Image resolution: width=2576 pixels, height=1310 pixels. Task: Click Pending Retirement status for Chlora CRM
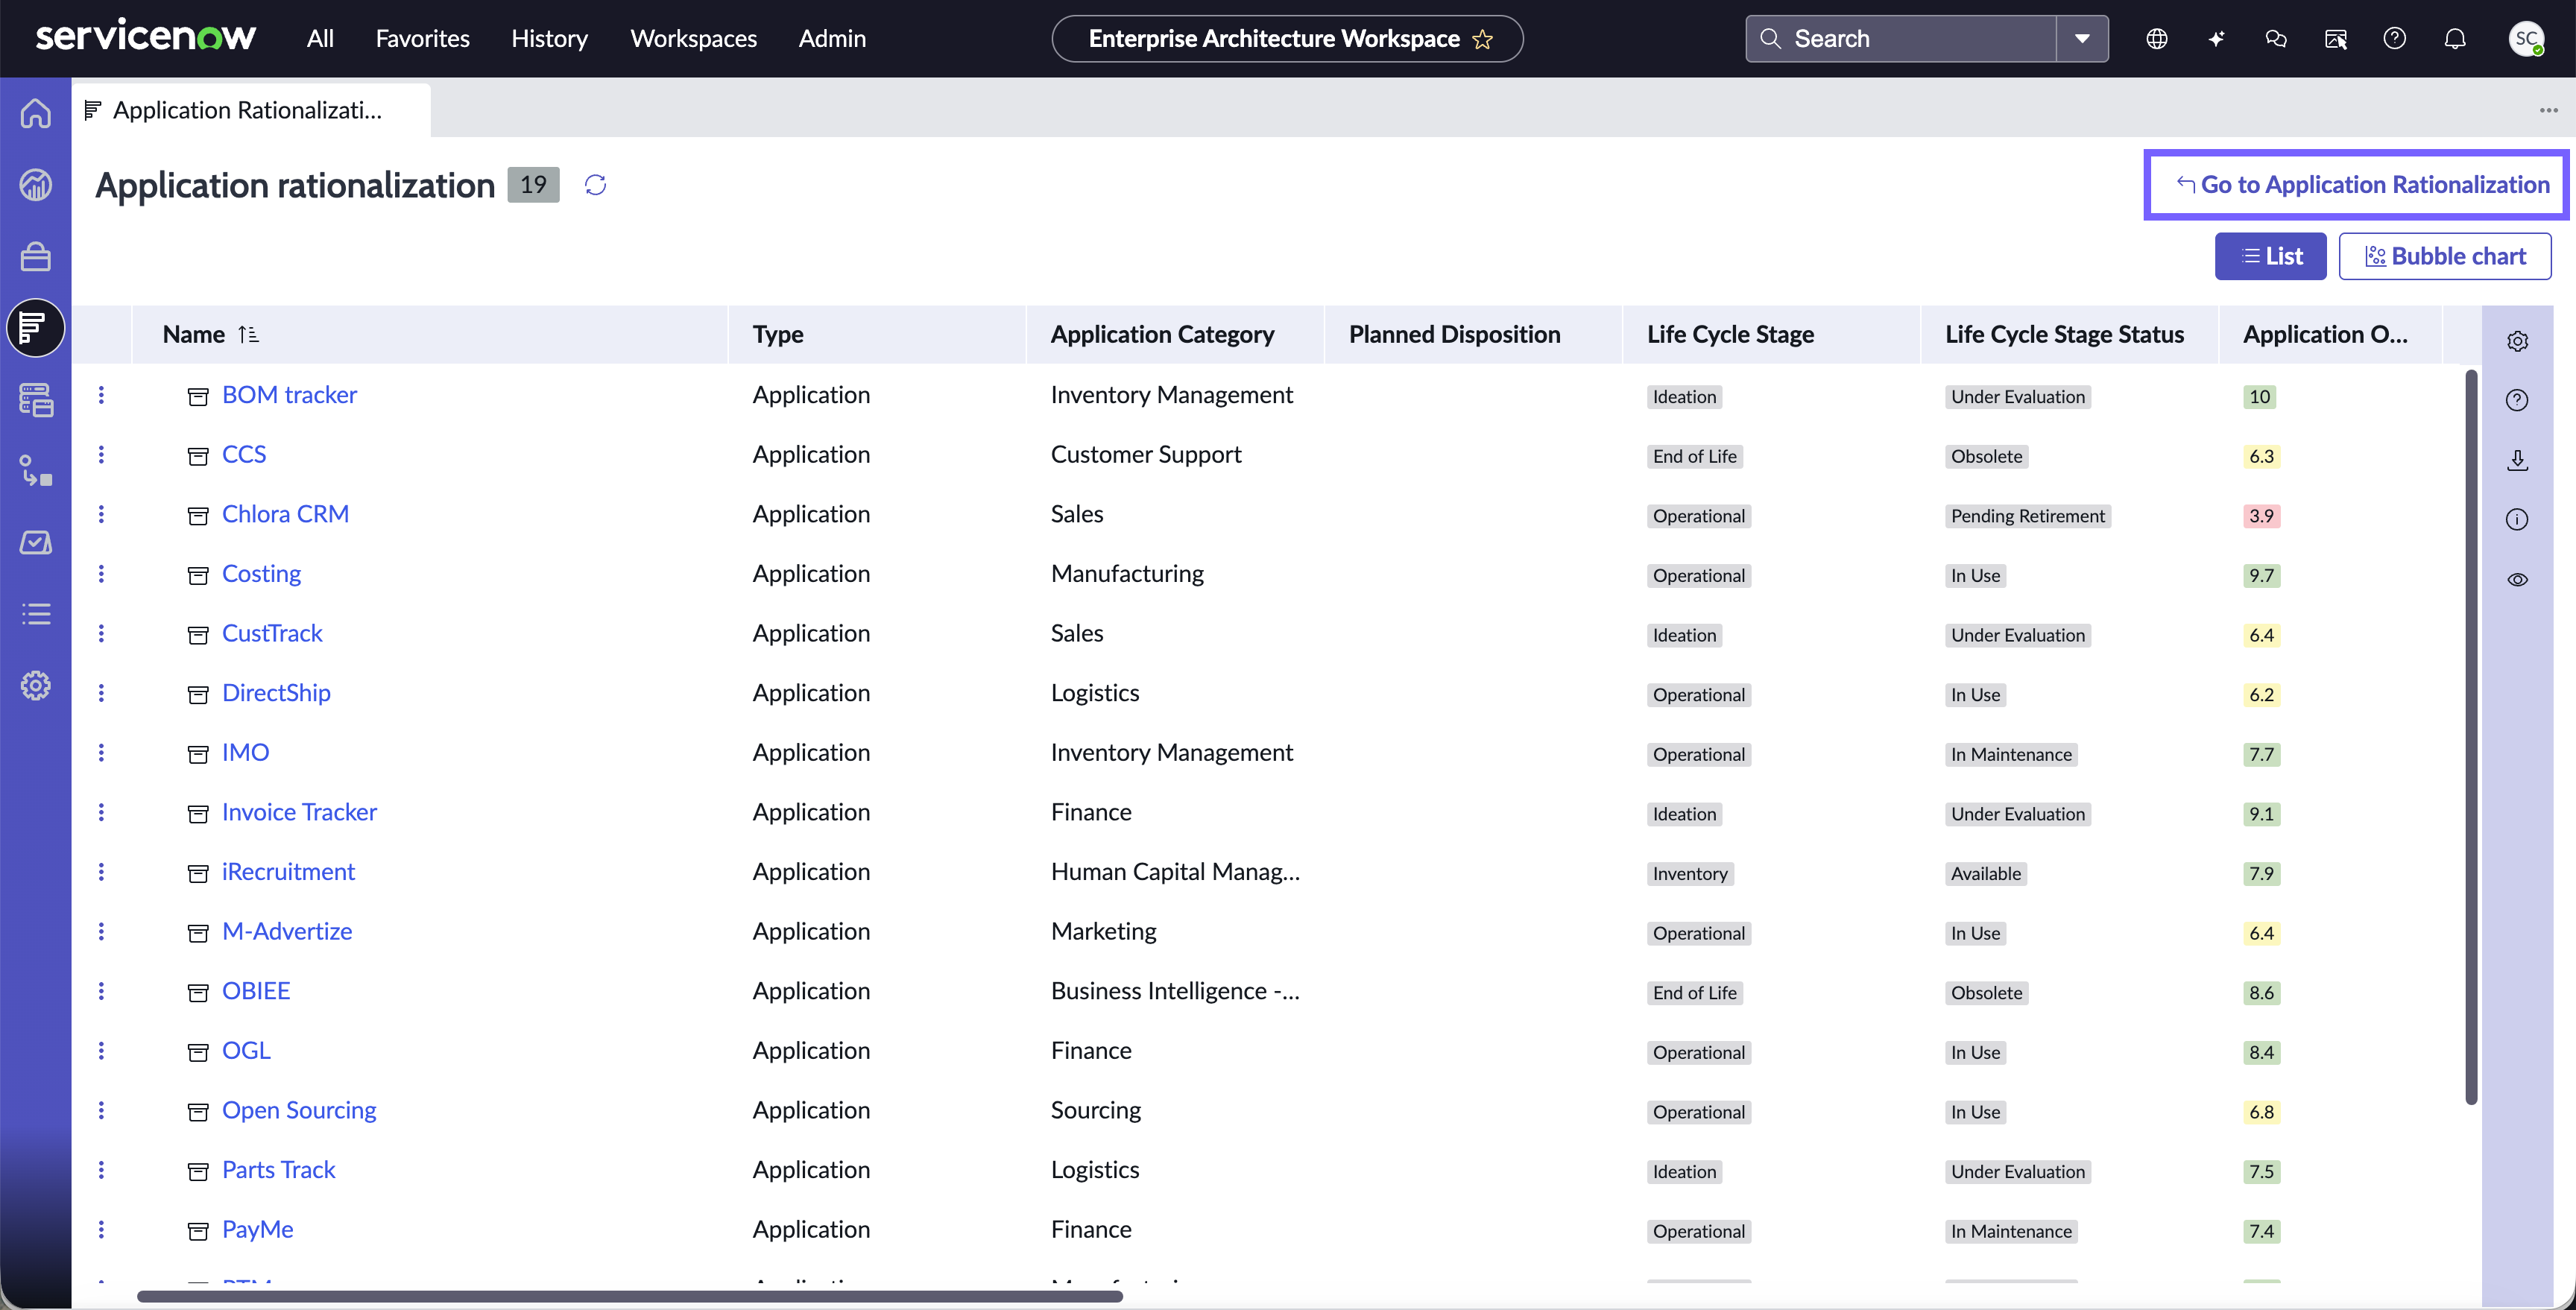coord(2027,516)
